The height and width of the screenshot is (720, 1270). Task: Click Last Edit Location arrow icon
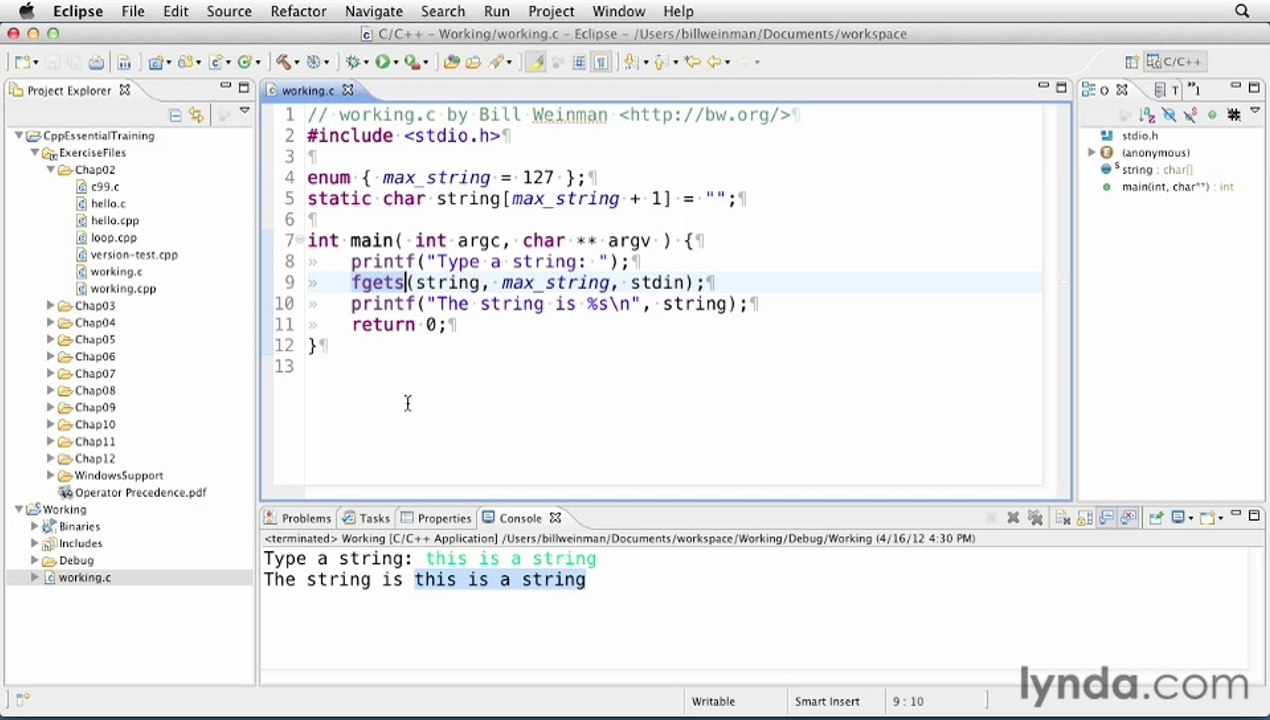point(692,62)
